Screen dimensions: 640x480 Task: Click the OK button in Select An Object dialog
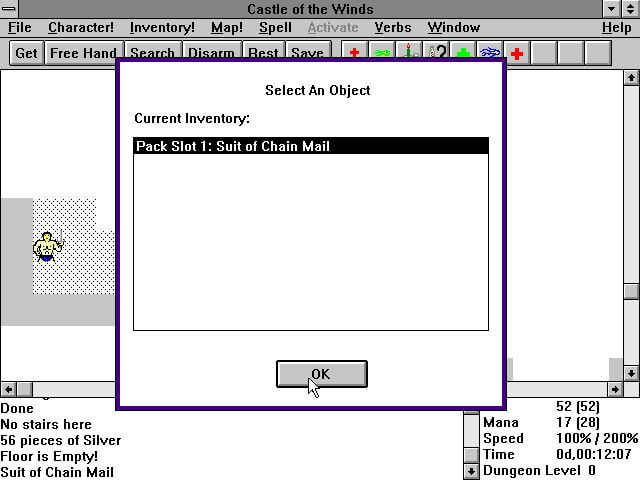coord(322,374)
